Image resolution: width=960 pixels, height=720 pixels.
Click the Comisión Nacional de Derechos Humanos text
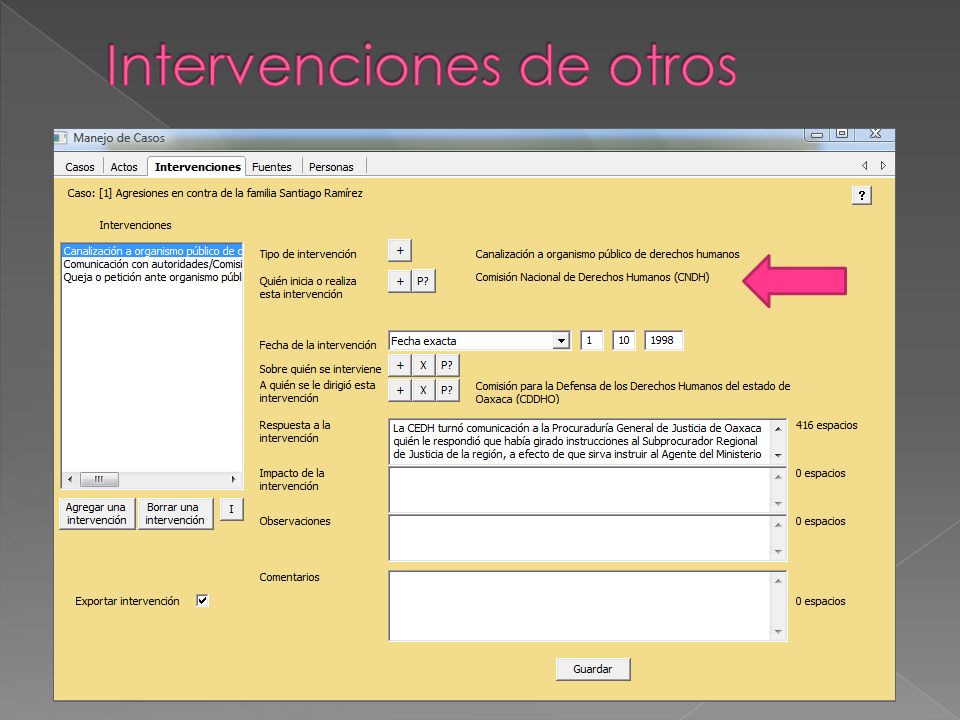(592, 277)
